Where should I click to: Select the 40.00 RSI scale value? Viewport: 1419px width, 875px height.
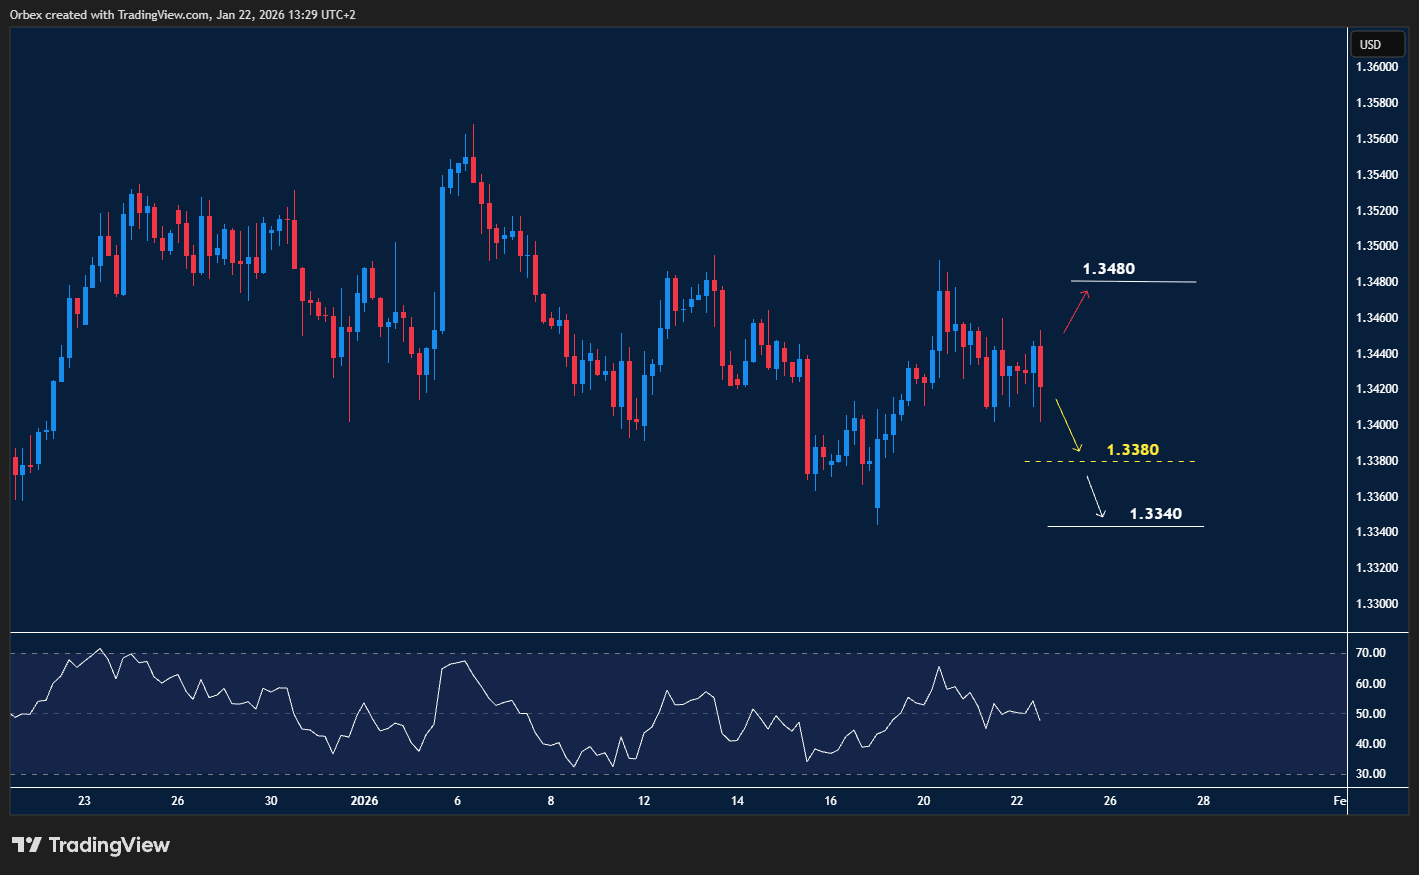[x=1370, y=744]
